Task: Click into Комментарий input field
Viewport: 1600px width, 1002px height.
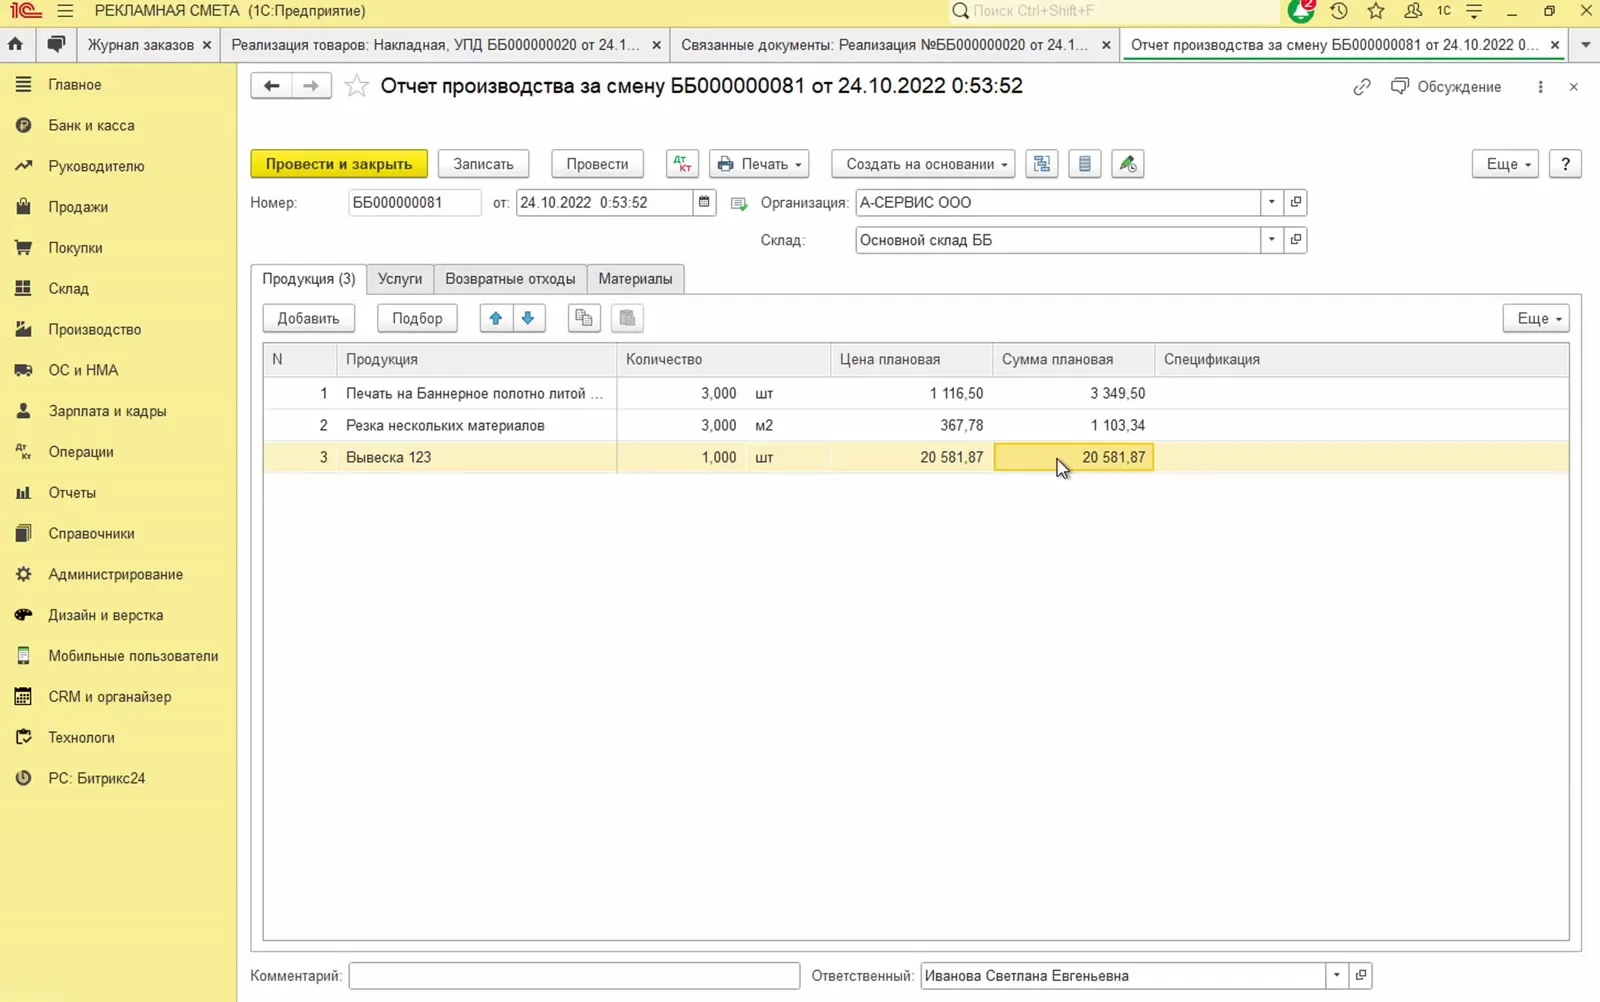Action: [574, 975]
